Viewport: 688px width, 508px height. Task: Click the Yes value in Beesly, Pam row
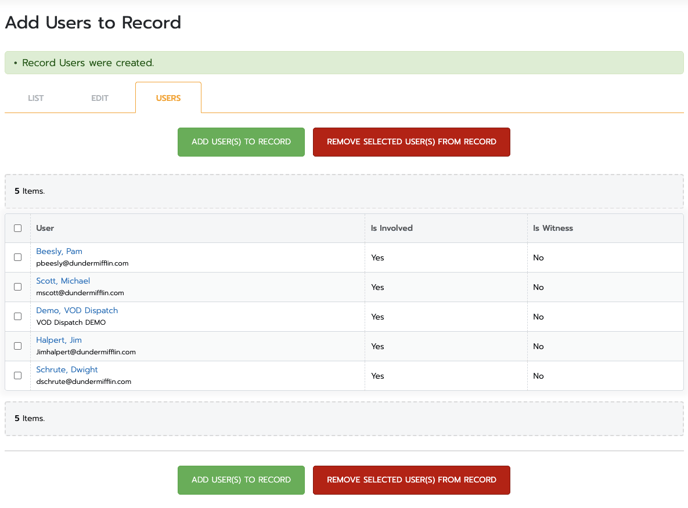pos(377,258)
